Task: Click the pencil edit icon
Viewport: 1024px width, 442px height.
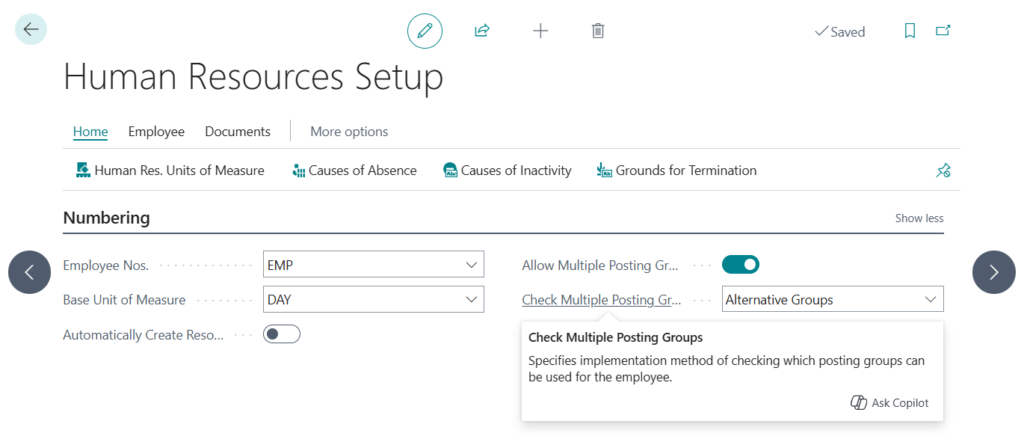Action: click(x=424, y=31)
